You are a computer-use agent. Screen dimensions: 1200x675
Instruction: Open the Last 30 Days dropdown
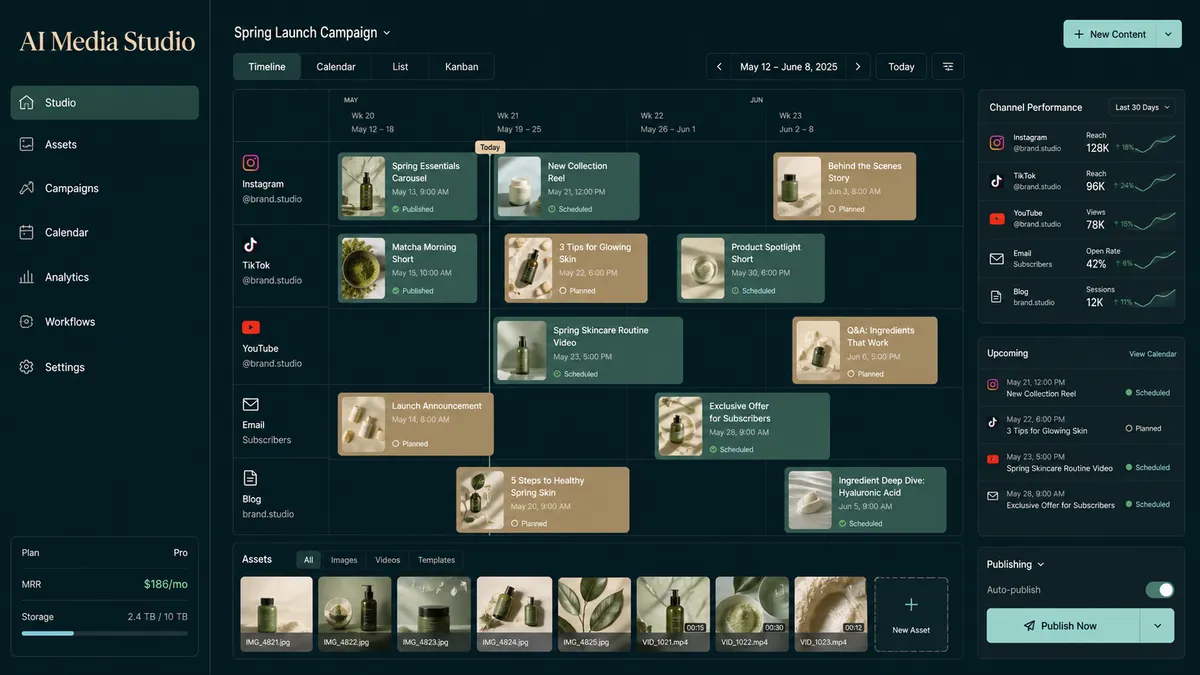[1141, 107]
